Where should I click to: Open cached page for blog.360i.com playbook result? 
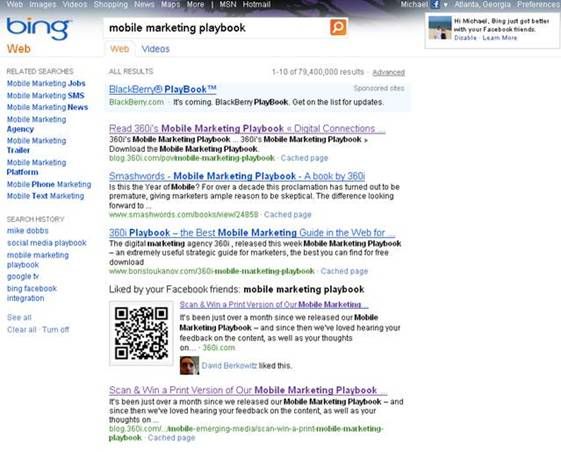pyautogui.click(x=304, y=158)
